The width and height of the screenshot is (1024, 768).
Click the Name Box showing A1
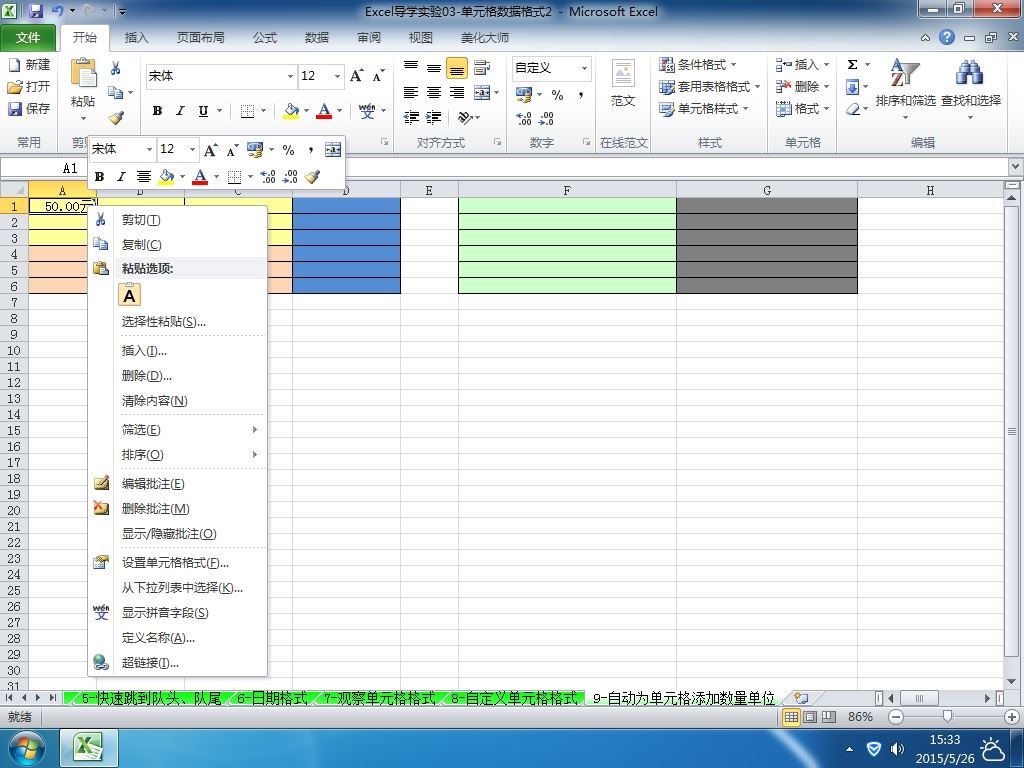(x=44, y=168)
